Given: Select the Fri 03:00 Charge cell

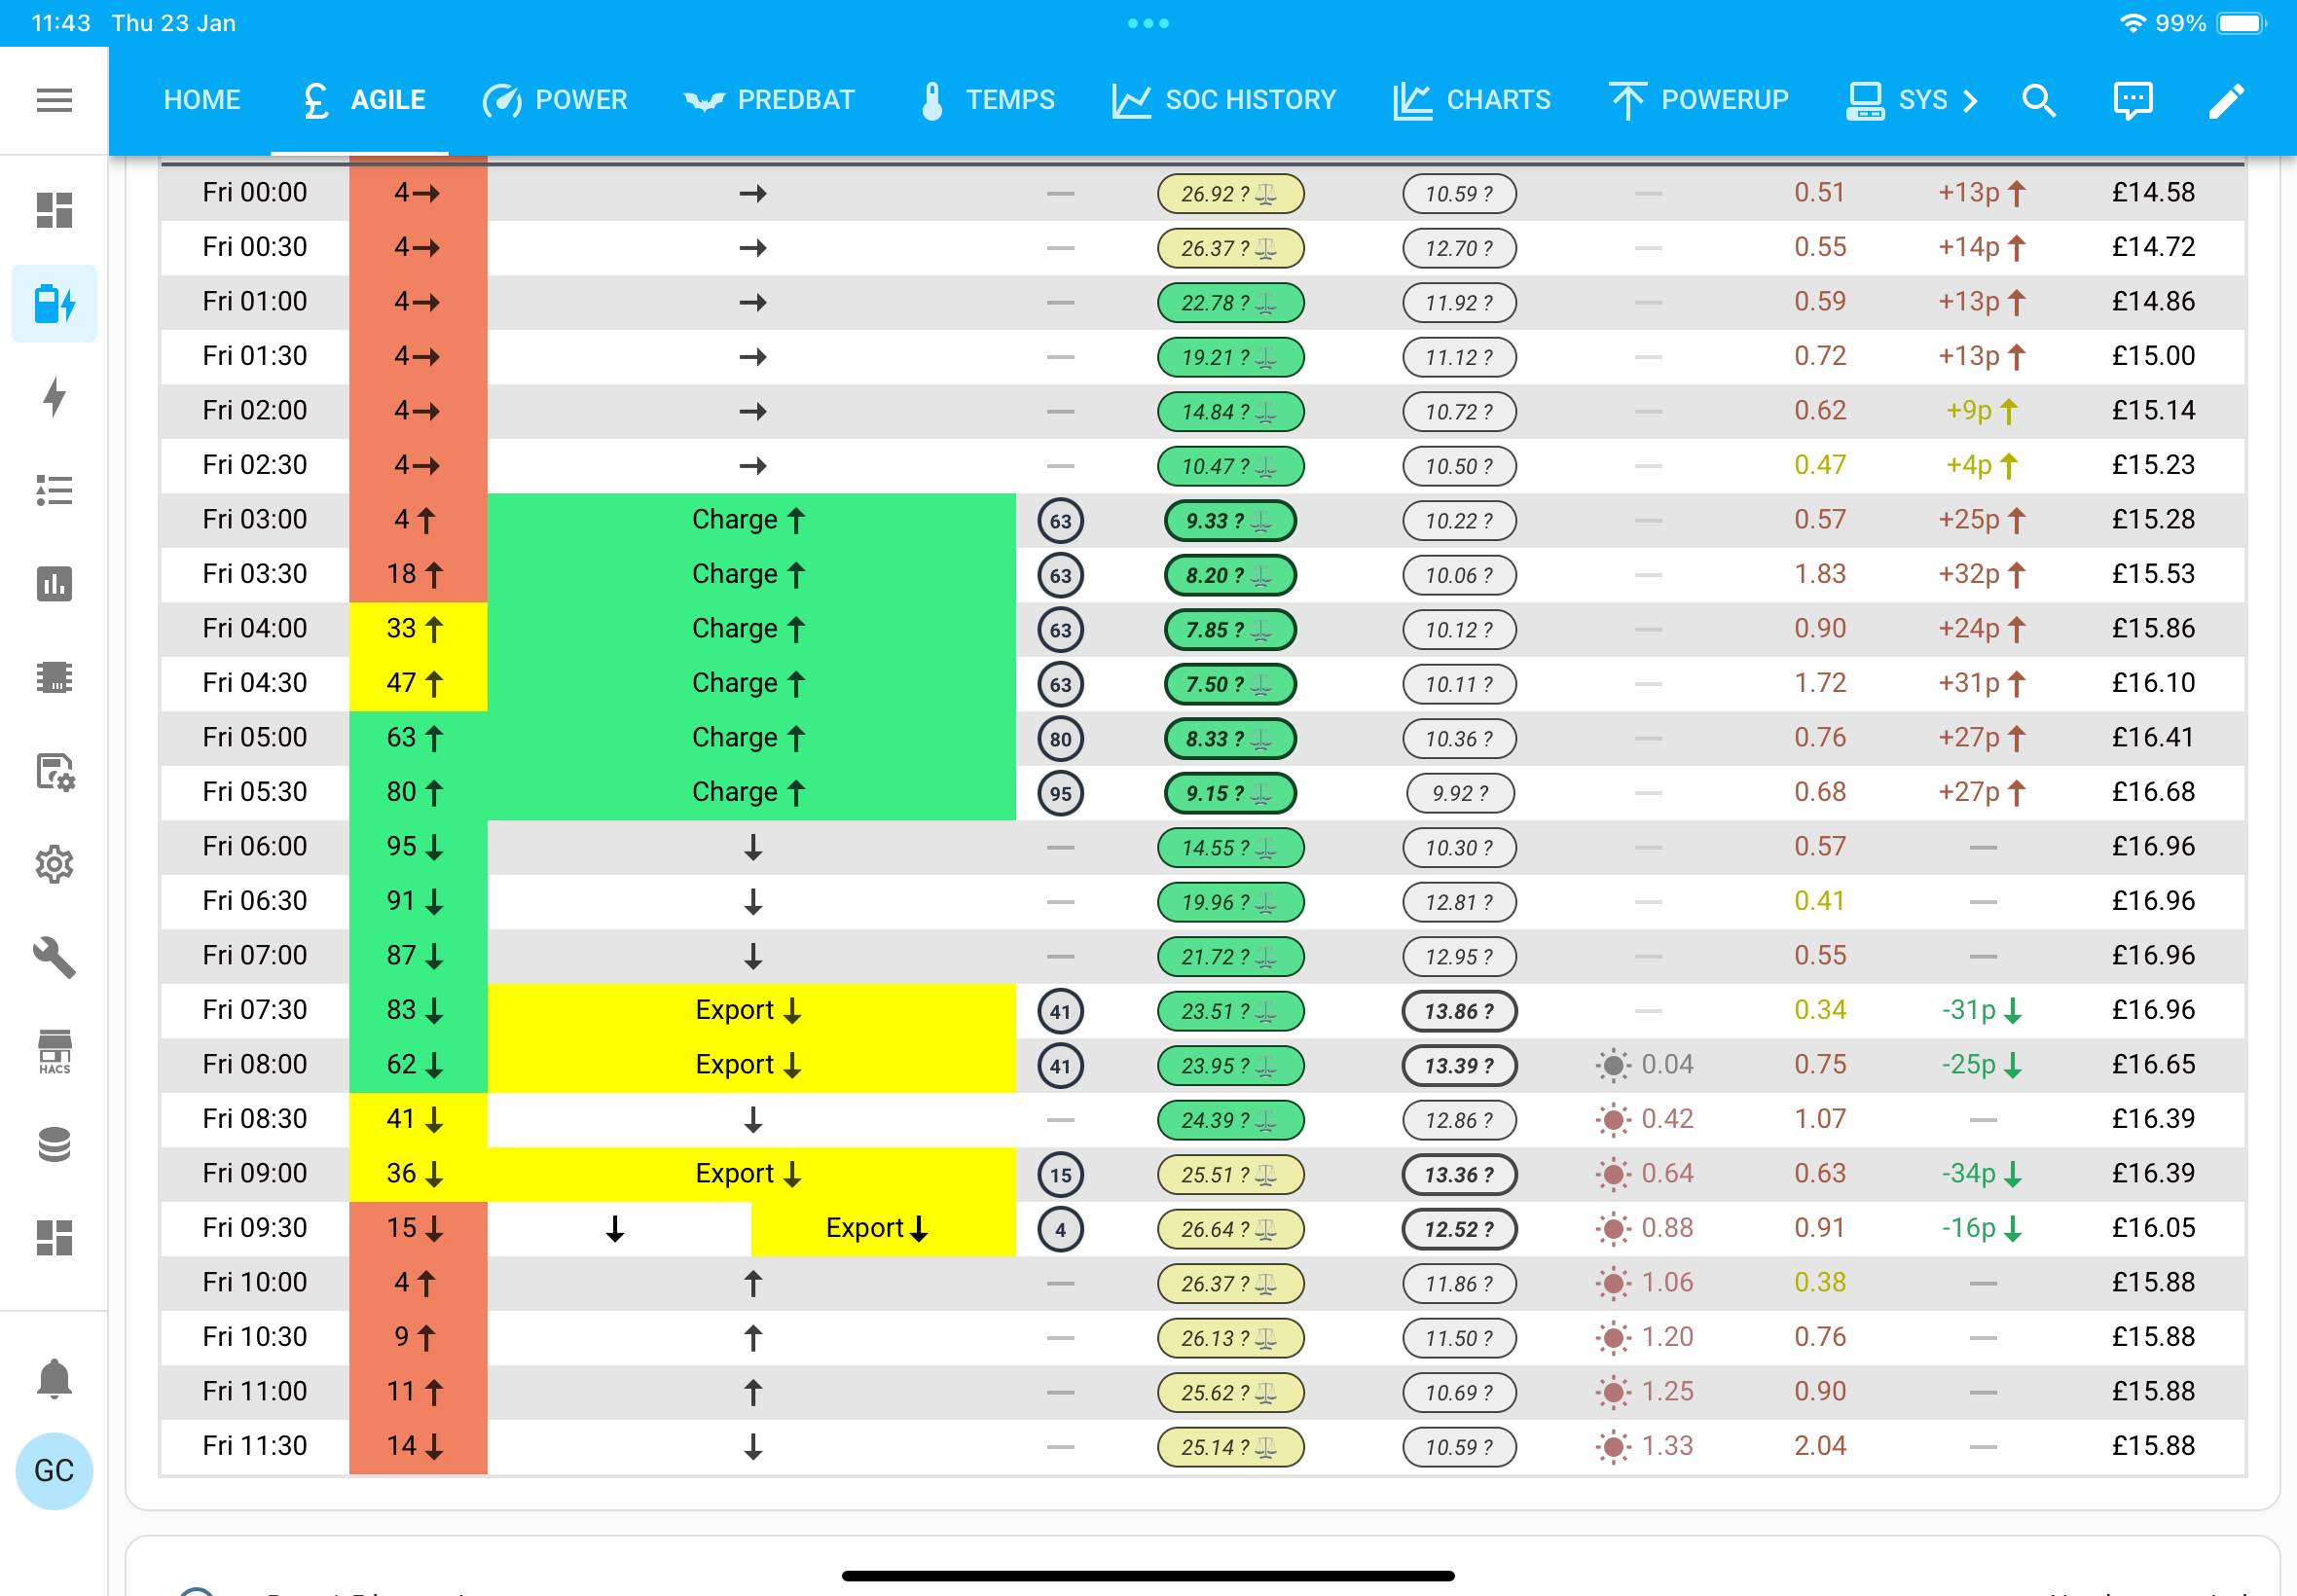Looking at the screenshot, I should [x=751, y=520].
